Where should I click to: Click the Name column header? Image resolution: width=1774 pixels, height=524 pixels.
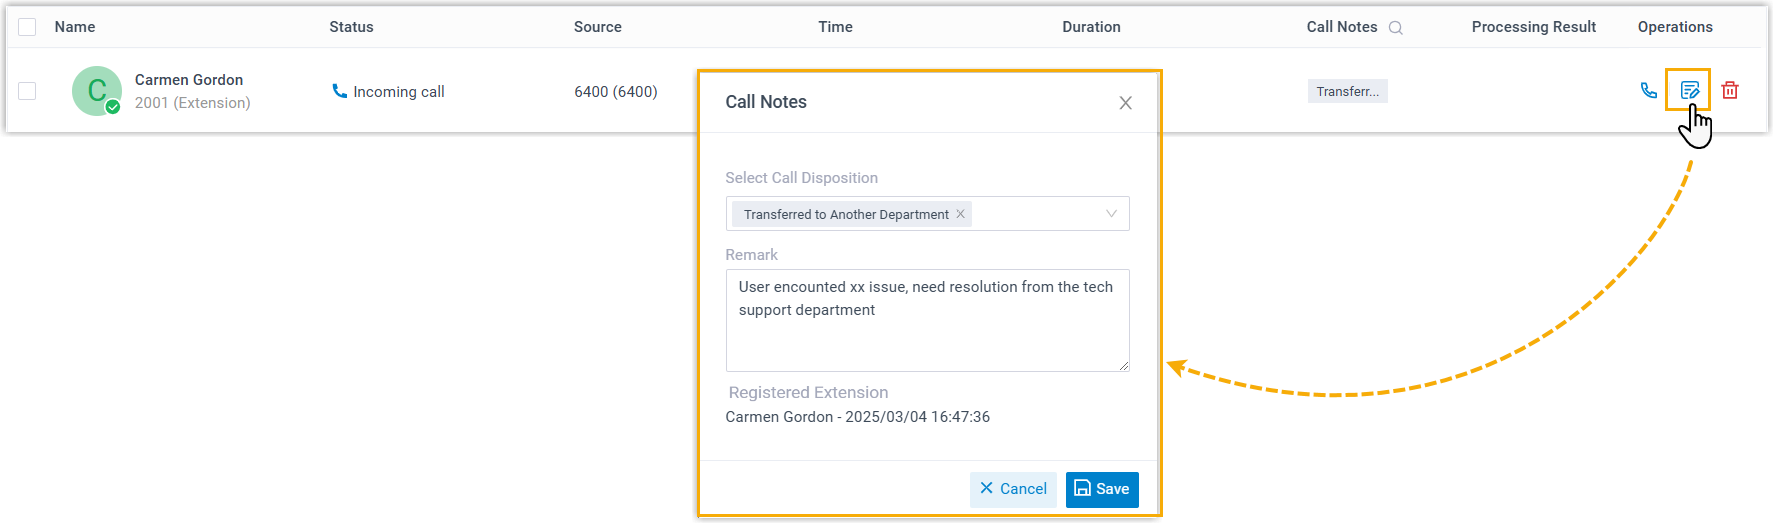[75, 27]
